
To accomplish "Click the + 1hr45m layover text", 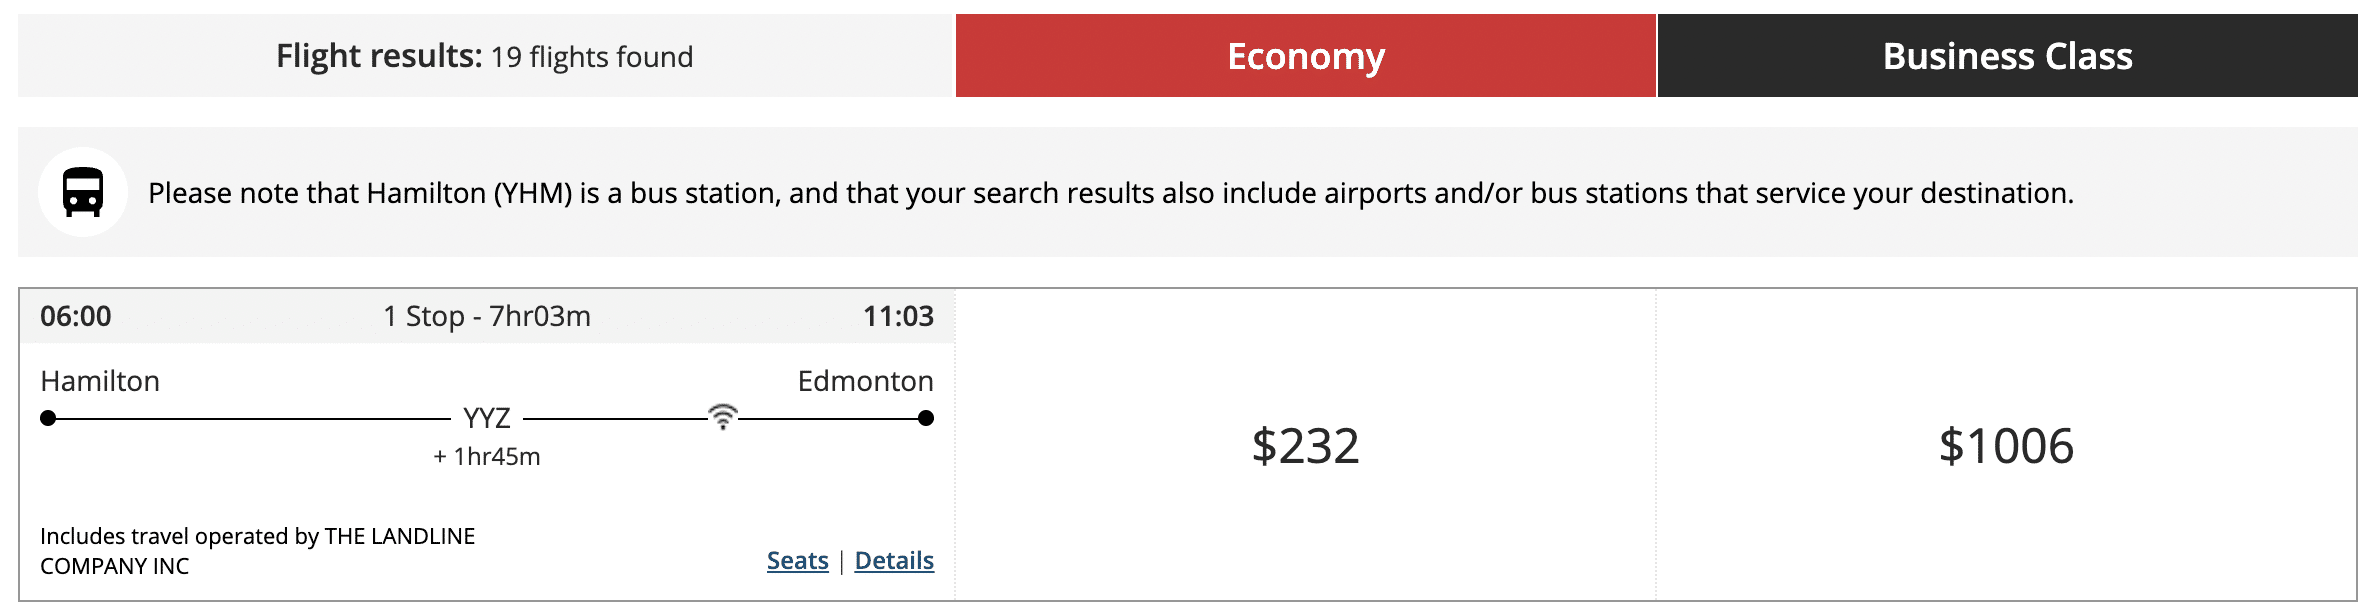I will coord(487,457).
